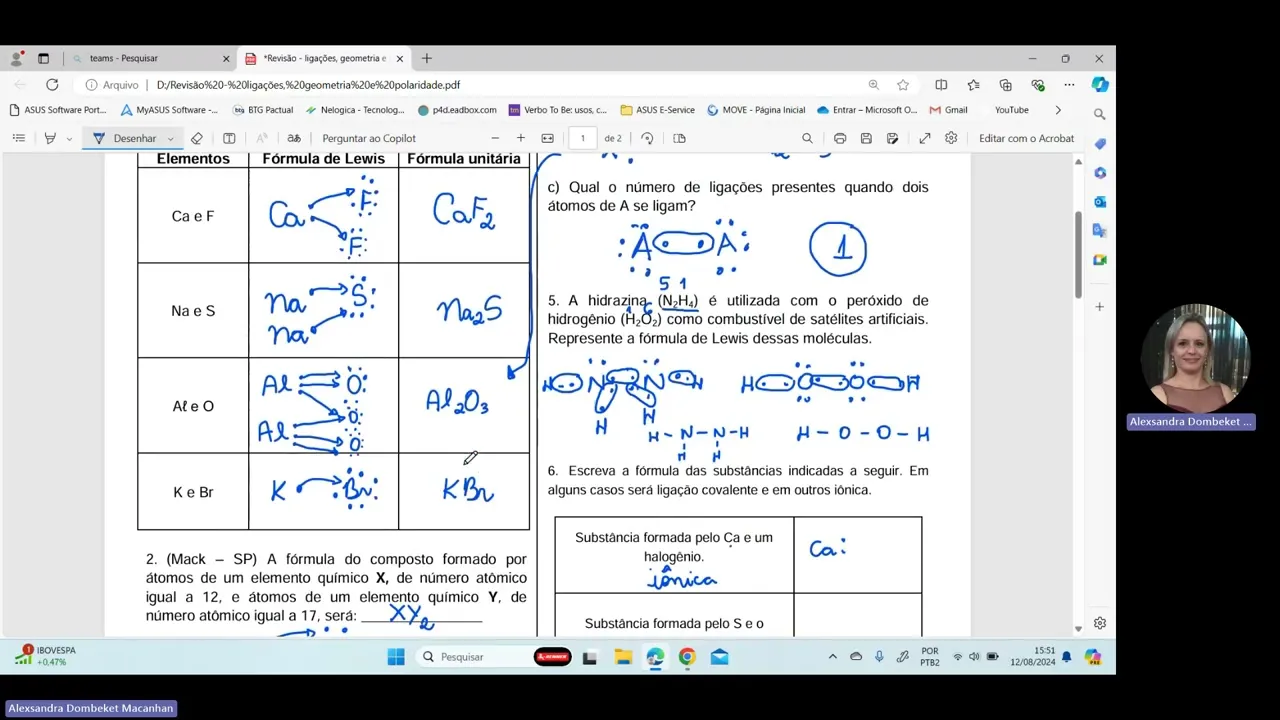This screenshot has width=1280, height=720.
Task: Toggle the page view layout icon
Action: point(680,138)
